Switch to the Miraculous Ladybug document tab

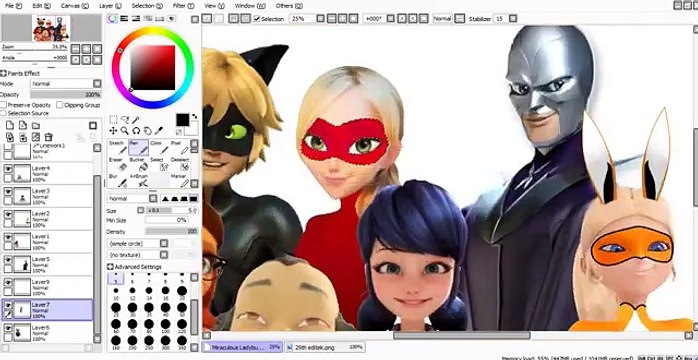243,347
